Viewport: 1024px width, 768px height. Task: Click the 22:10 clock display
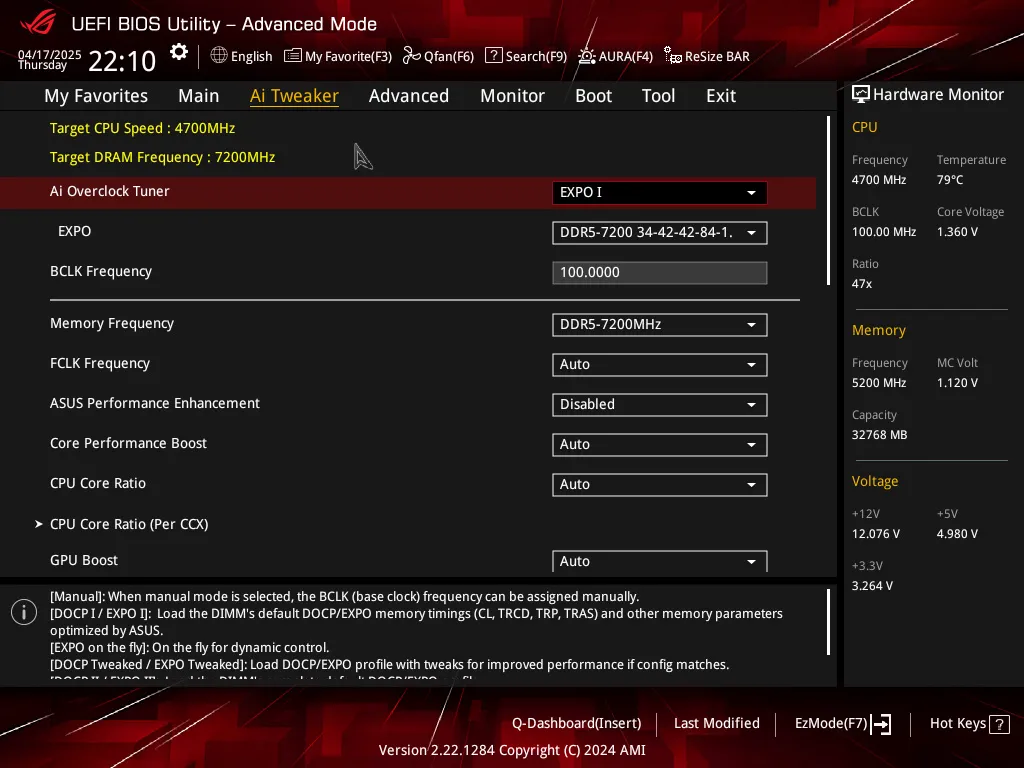122,61
